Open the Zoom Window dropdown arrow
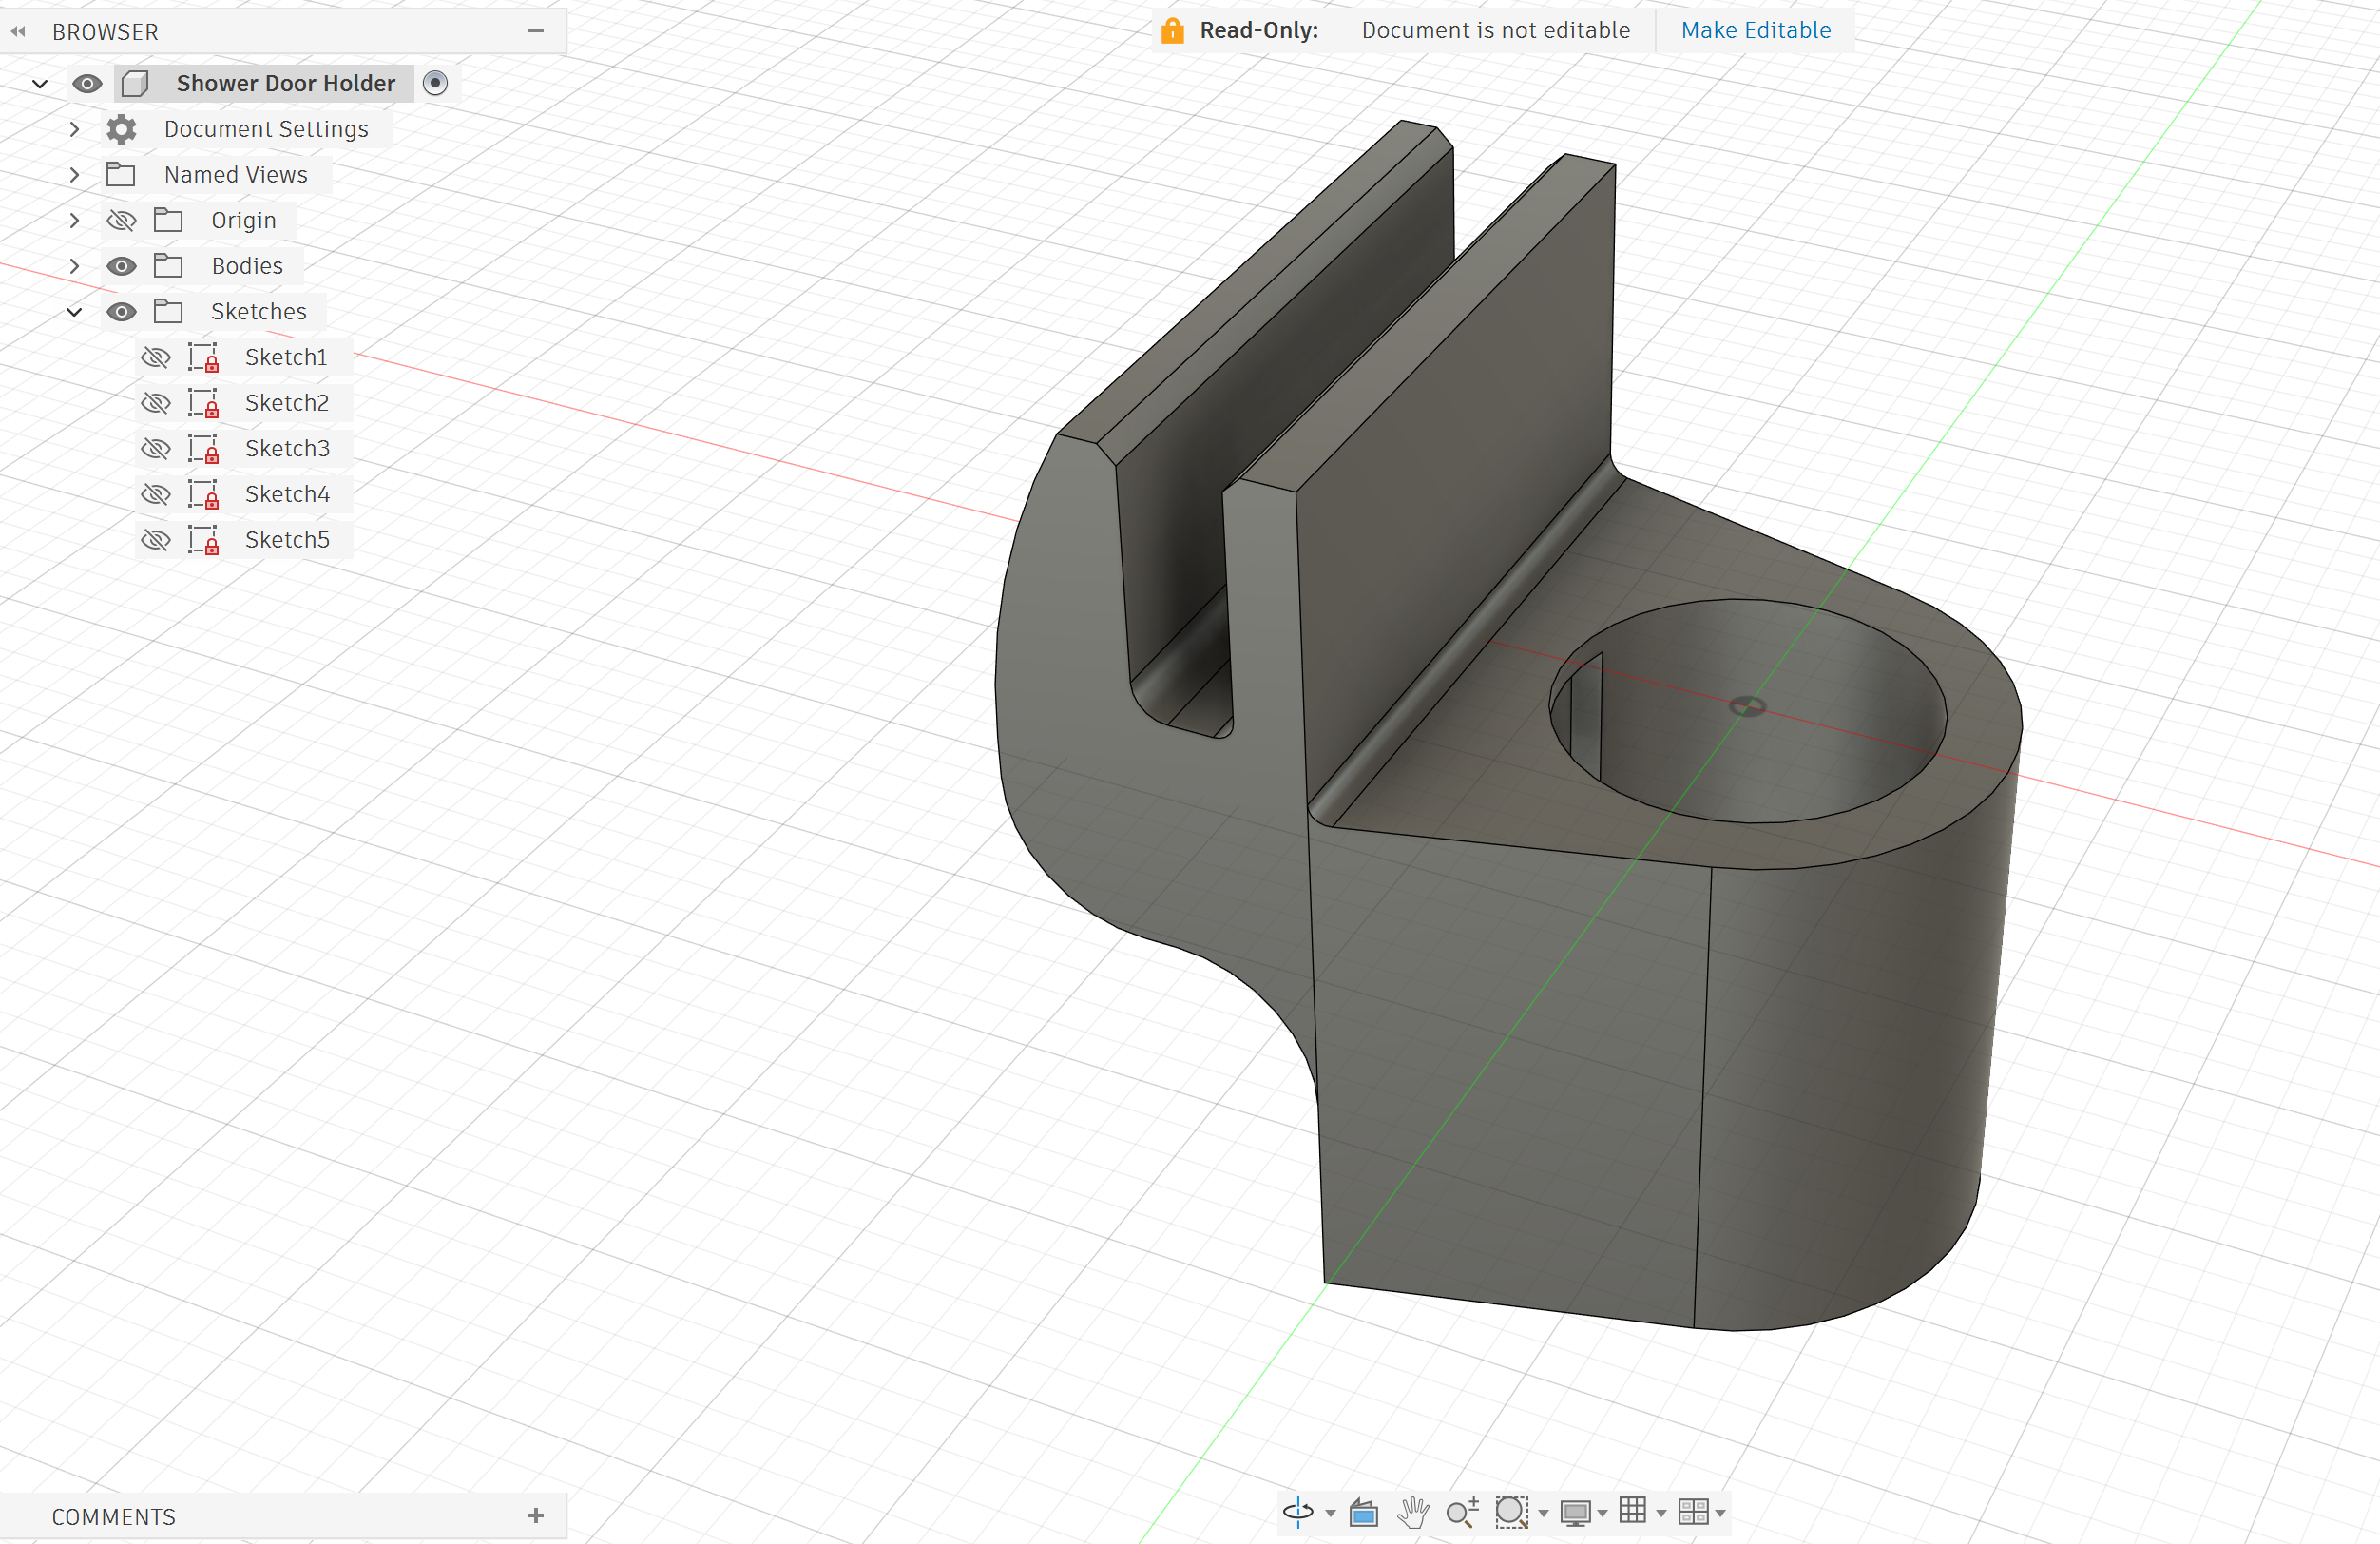 1543,1514
